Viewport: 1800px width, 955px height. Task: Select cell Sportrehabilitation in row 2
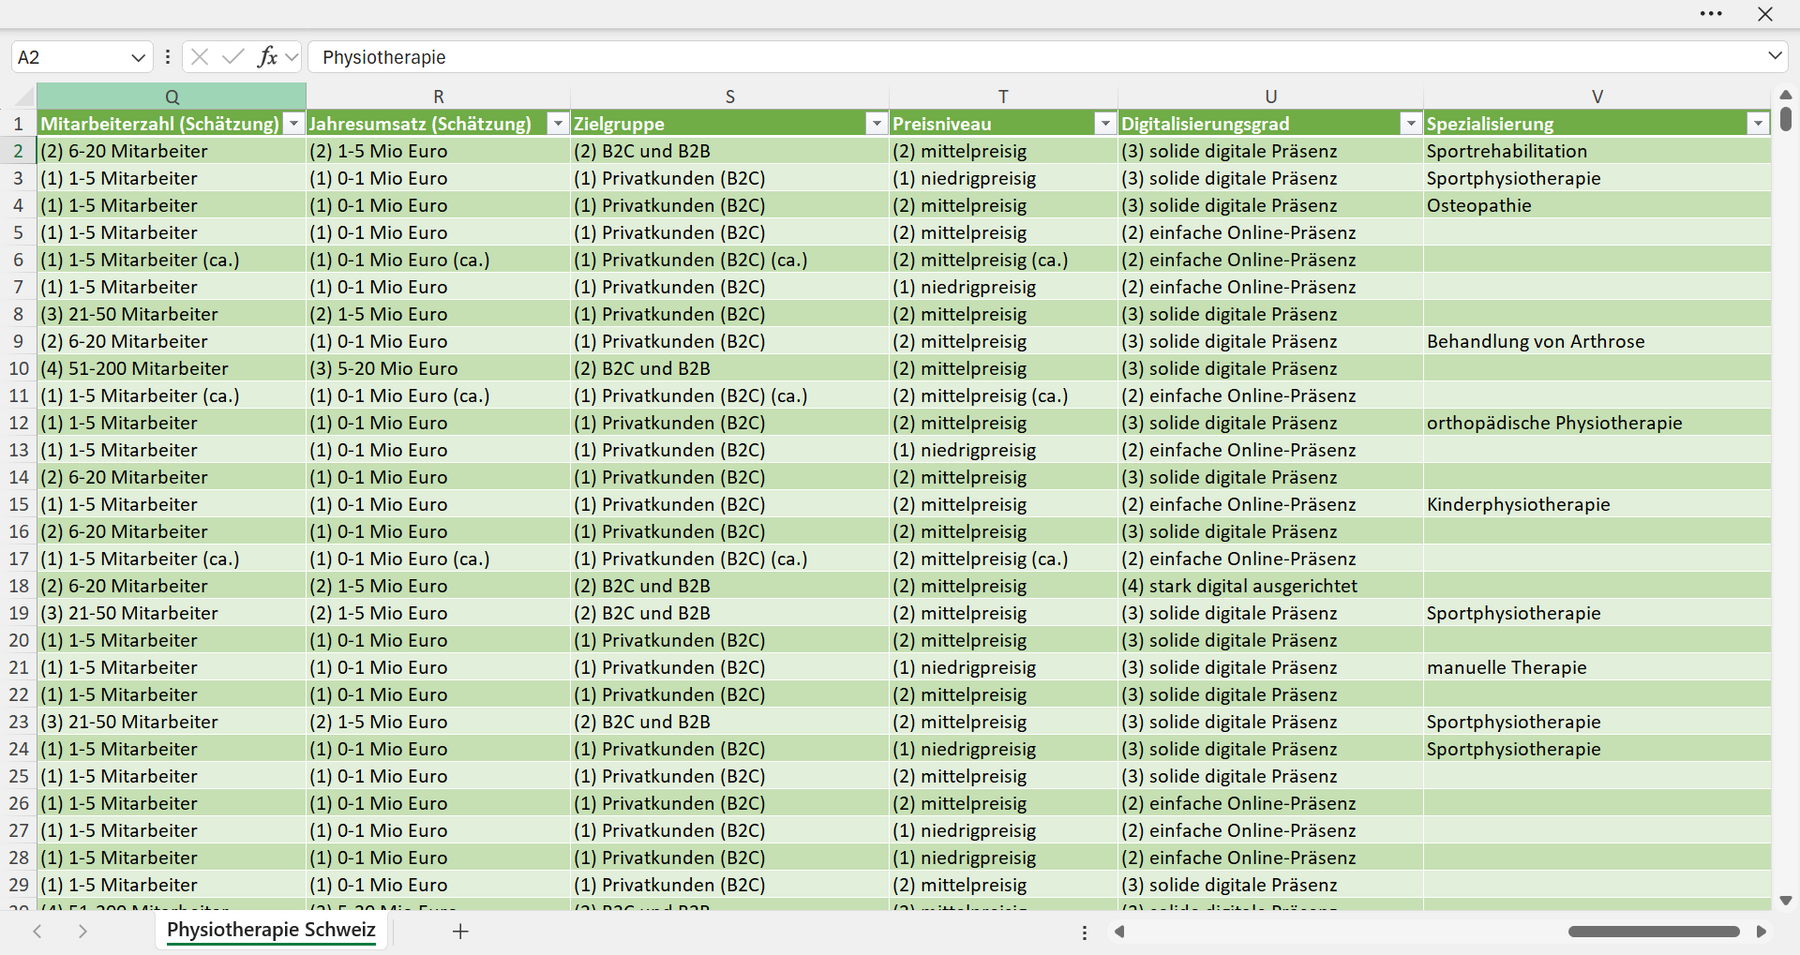coord(1597,151)
